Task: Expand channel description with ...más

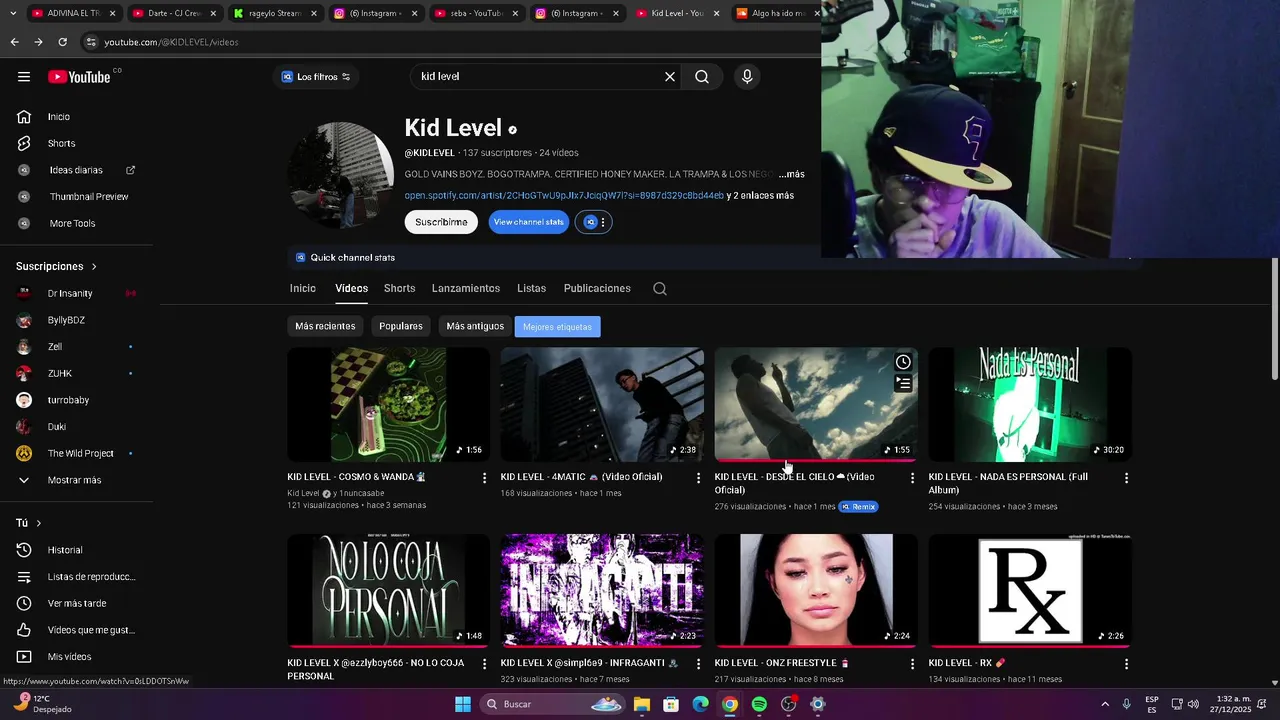Action: pyautogui.click(x=791, y=174)
